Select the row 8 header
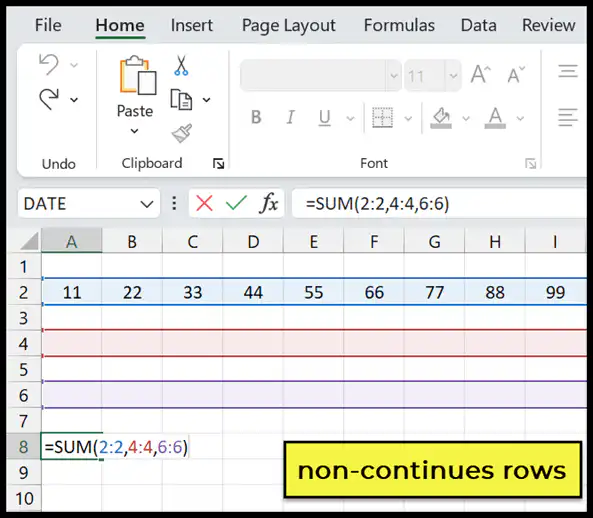Image resolution: width=593 pixels, height=518 pixels. (24, 447)
